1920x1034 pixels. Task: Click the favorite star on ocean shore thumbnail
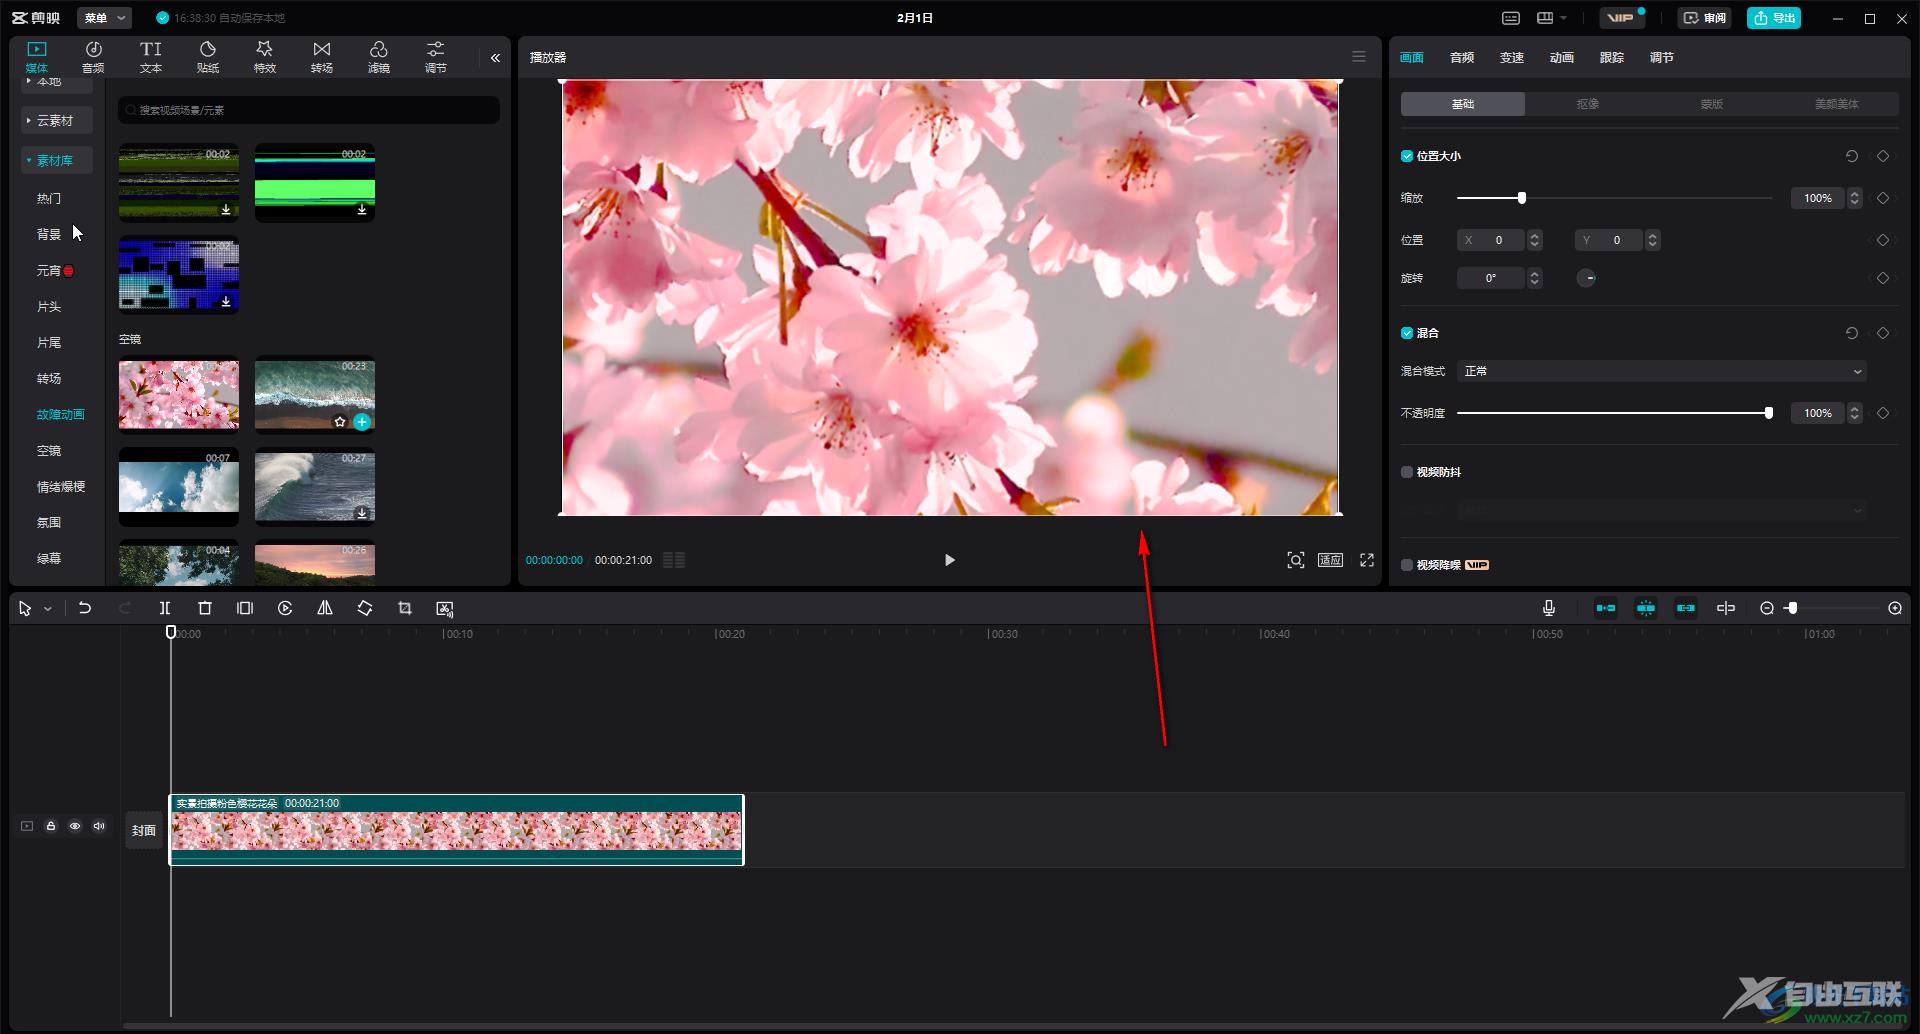tap(340, 422)
